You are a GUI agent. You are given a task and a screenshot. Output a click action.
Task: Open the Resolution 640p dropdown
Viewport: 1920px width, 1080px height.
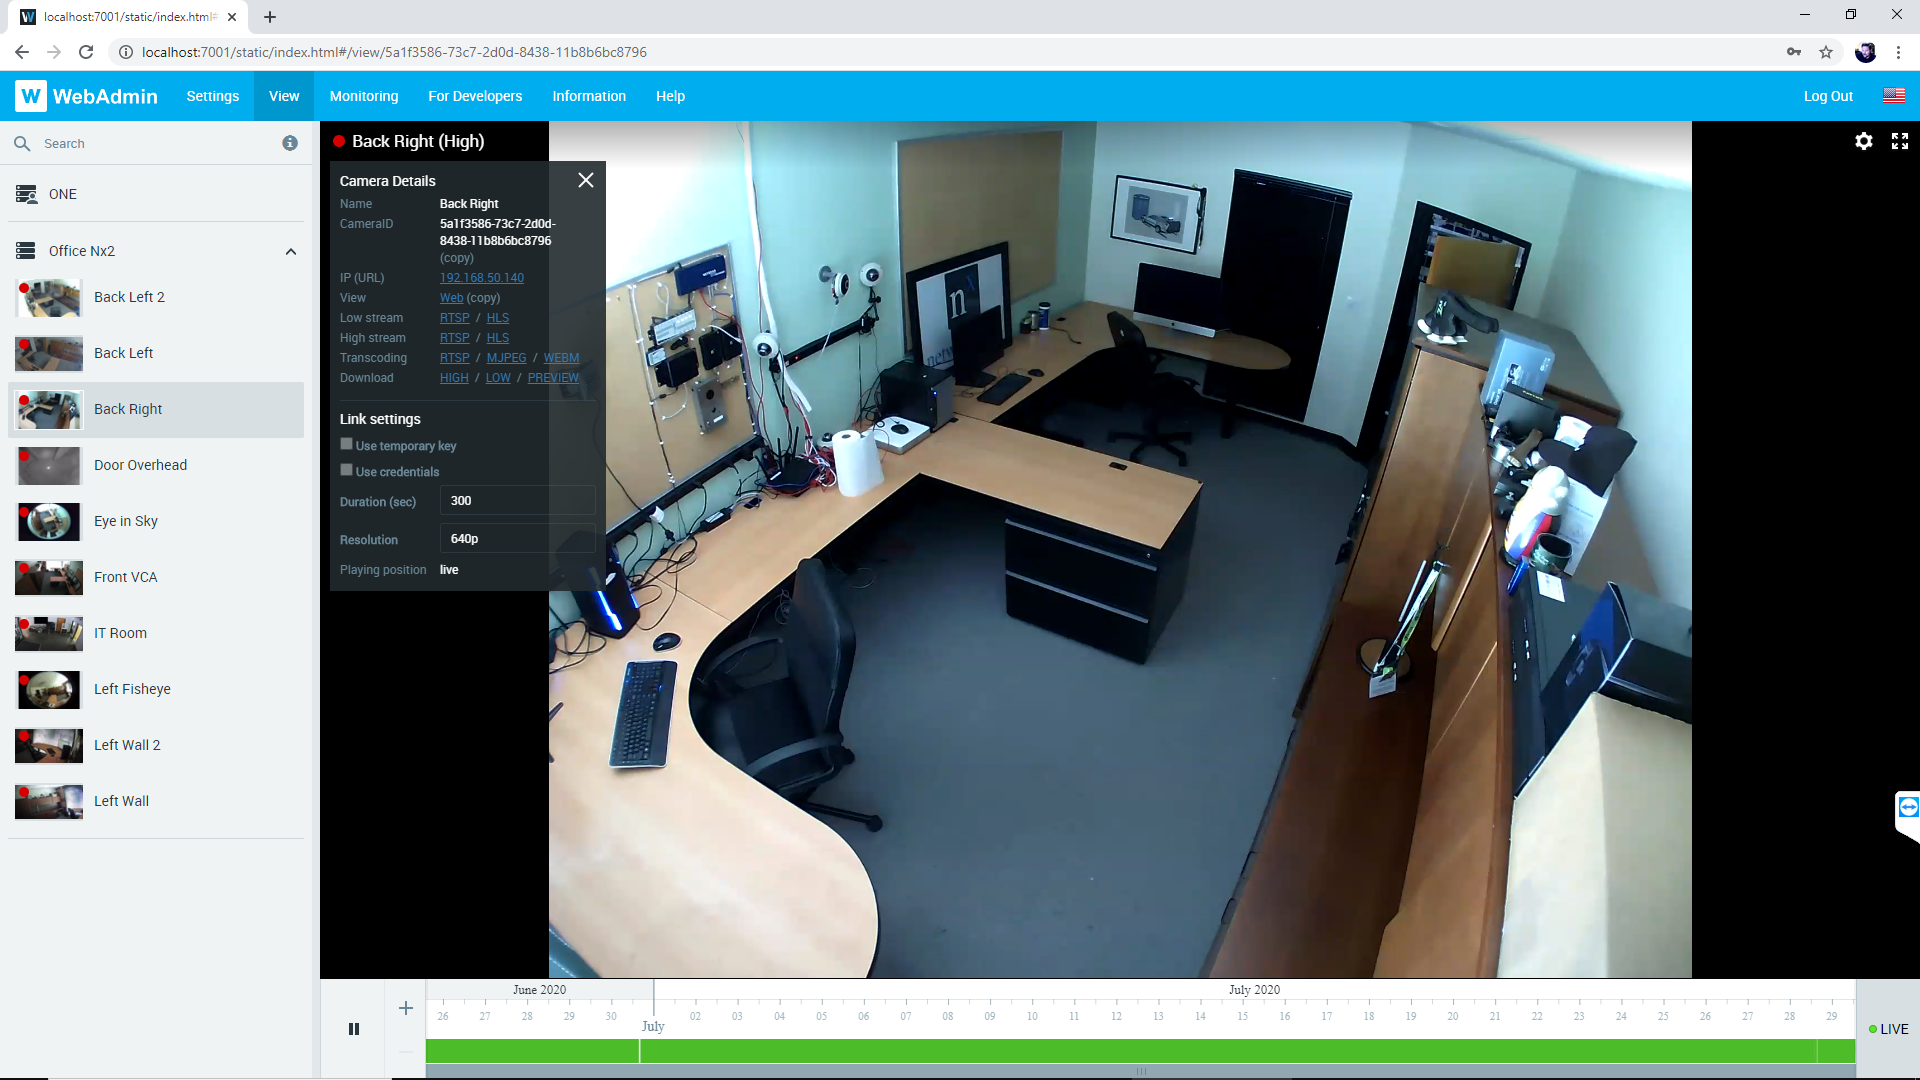pos(517,539)
